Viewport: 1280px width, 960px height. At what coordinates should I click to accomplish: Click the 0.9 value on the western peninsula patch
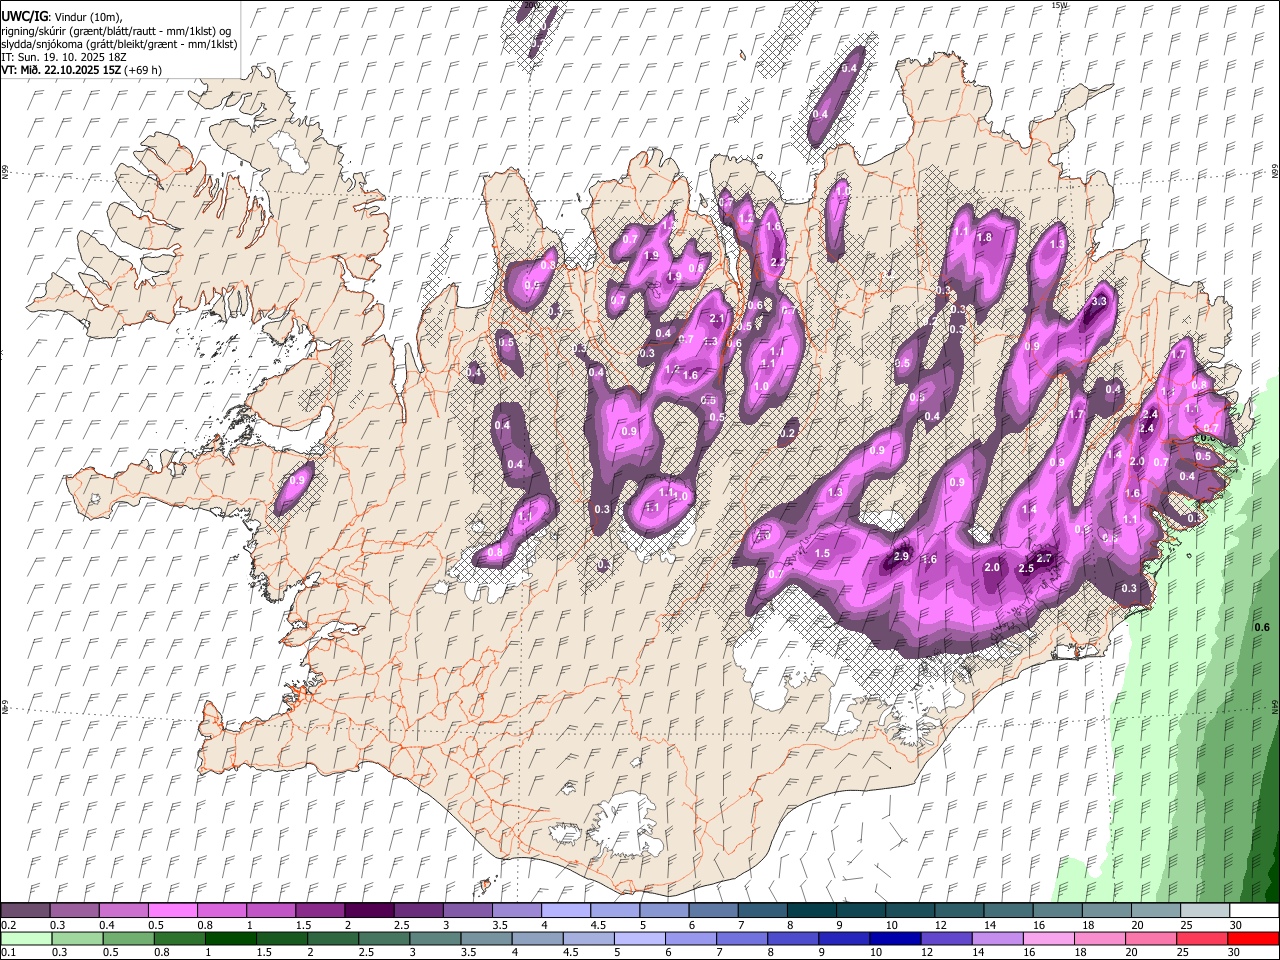click(297, 481)
